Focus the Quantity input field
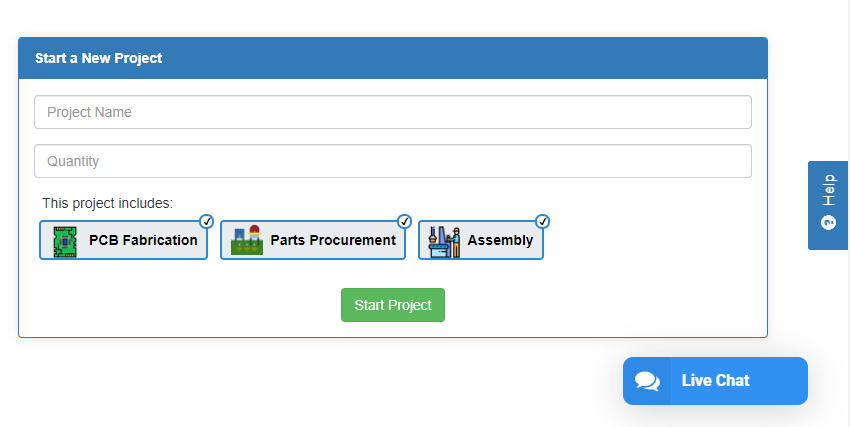Image resolution: width=850 pixels, height=427 pixels. coord(393,161)
